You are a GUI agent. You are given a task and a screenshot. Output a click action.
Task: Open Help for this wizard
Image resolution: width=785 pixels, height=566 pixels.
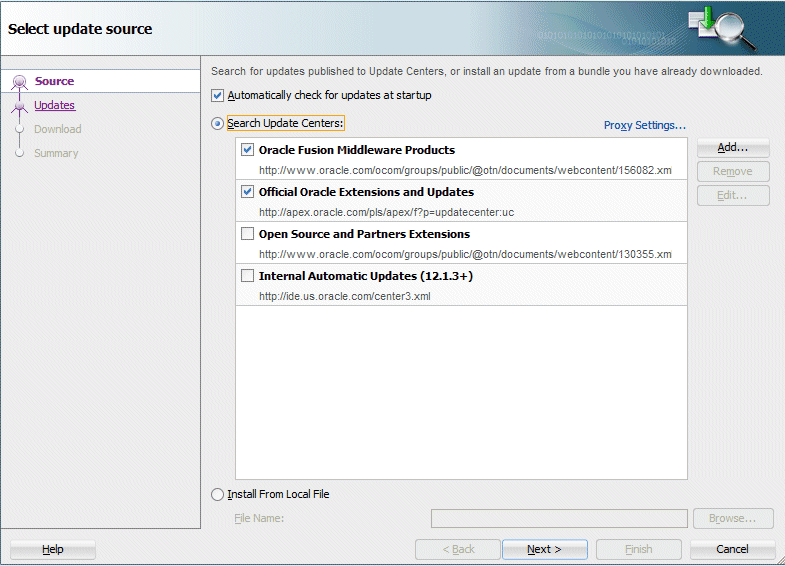[x=53, y=549]
